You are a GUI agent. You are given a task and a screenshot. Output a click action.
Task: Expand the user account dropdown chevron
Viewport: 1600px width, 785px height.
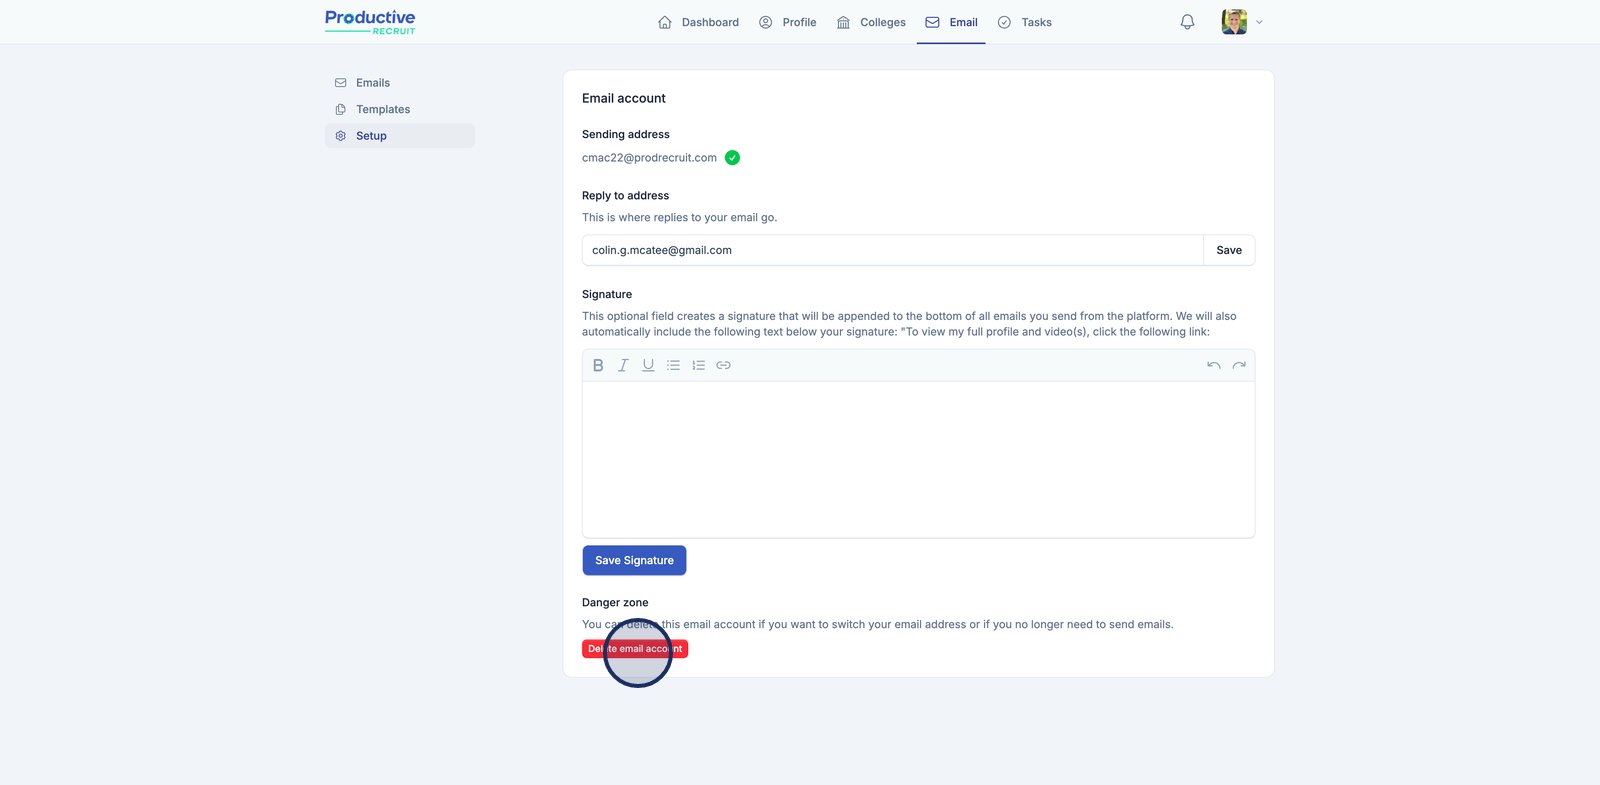pos(1259,22)
